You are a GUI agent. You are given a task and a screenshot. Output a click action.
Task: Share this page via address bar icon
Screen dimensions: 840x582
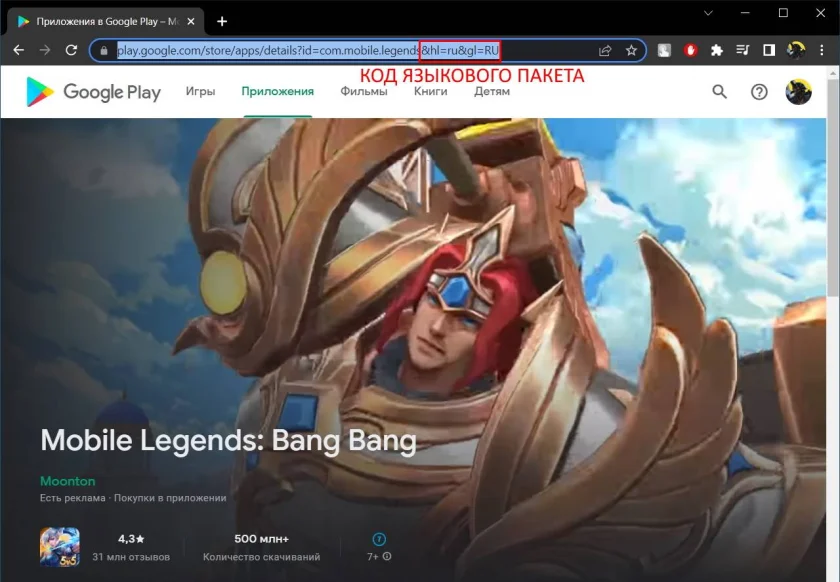point(605,50)
